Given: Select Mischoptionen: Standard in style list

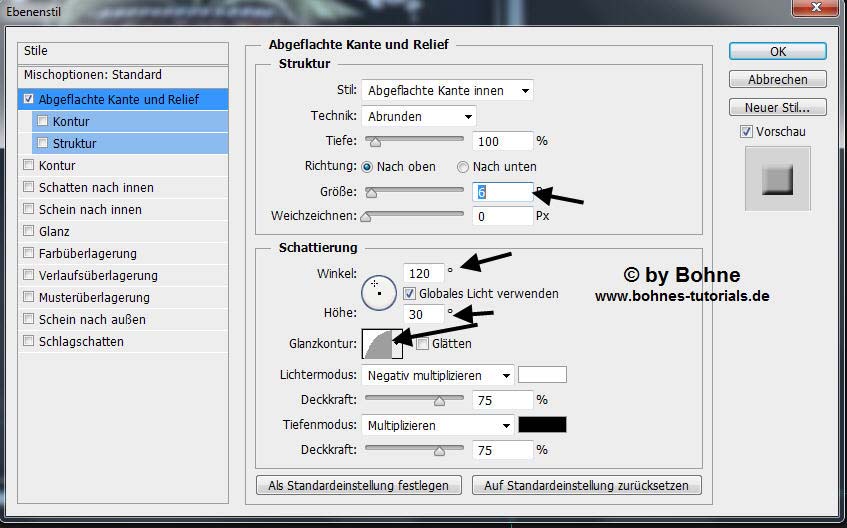Looking at the screenshot, I should click(93, 75).
